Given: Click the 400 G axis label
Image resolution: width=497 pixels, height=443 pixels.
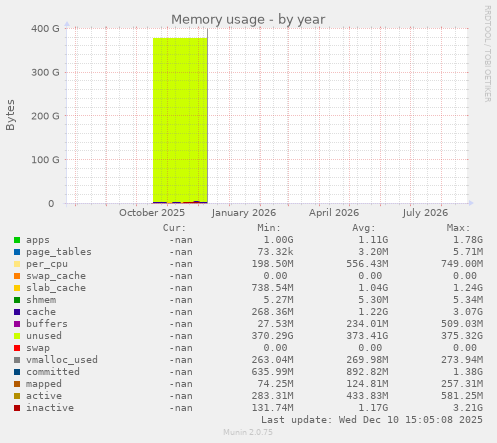Looking at the screenshot, I should tap(45, 29).
